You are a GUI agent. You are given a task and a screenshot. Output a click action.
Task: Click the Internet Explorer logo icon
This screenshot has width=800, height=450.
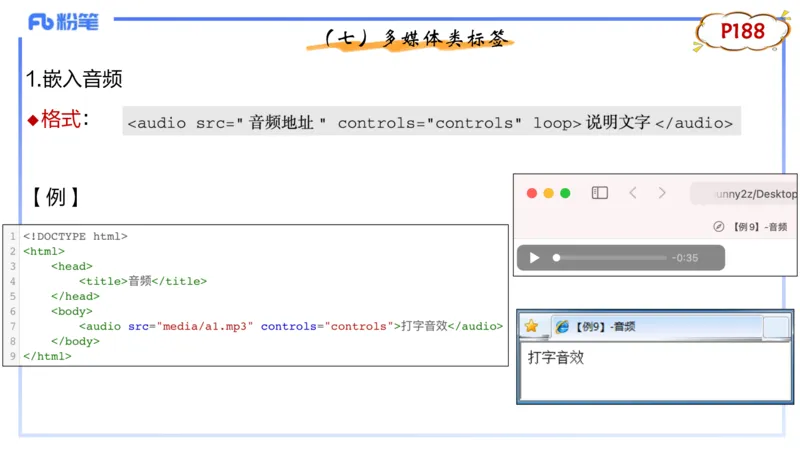[562, 326]
